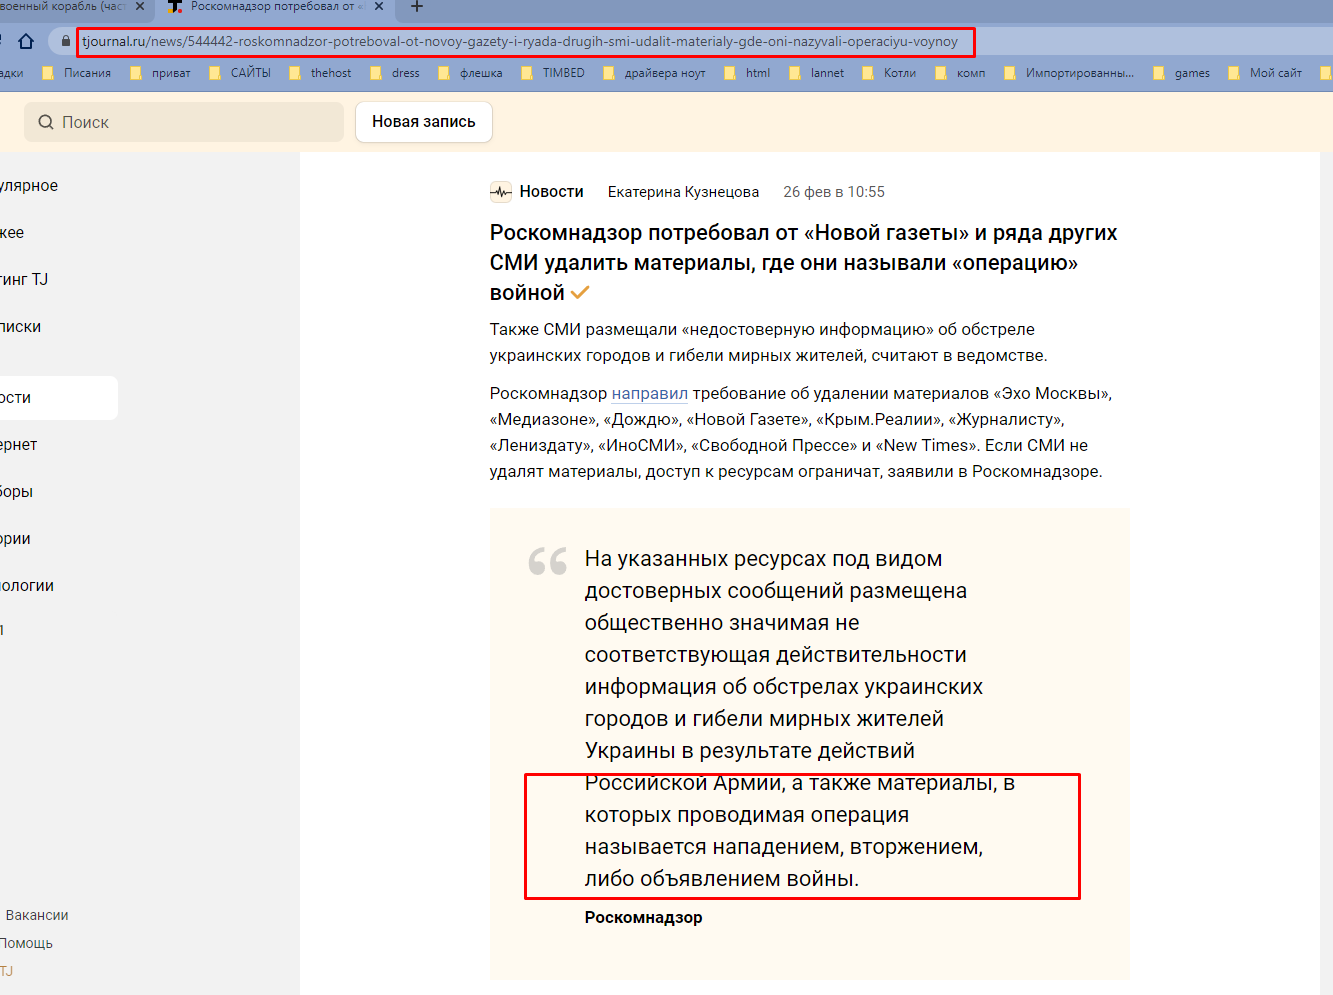Open the Новости category link

pos(551,192)
